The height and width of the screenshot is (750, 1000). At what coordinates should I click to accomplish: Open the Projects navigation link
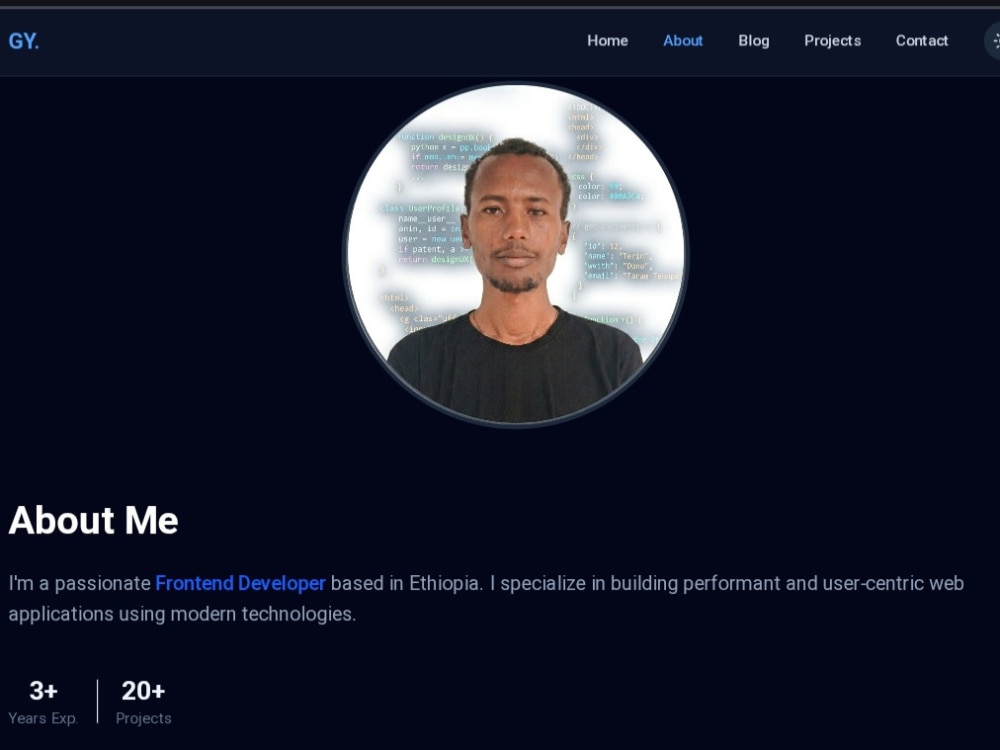click(x=832, y=41)
